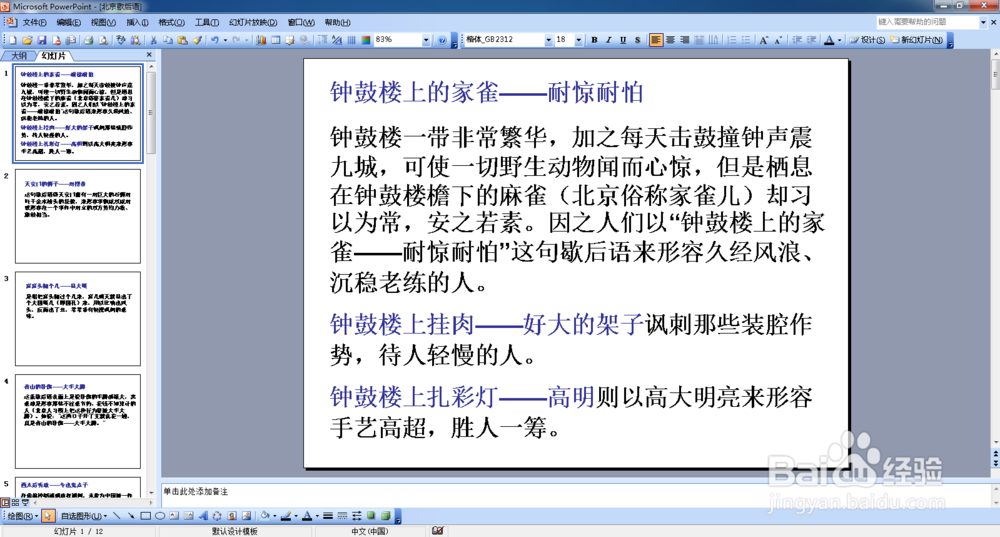Expand the fill color dropdown arrow

pos(275,516)
